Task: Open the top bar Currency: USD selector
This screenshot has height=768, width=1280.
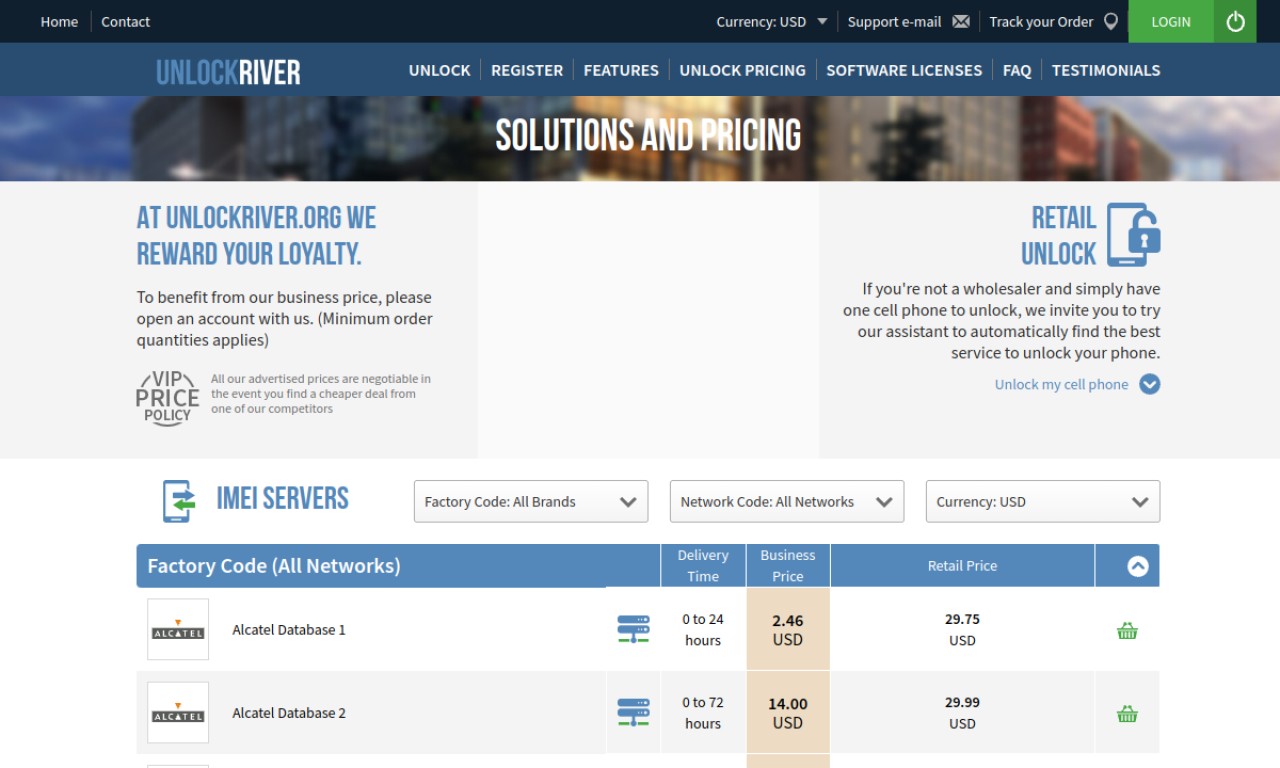Action: (772, 21)
